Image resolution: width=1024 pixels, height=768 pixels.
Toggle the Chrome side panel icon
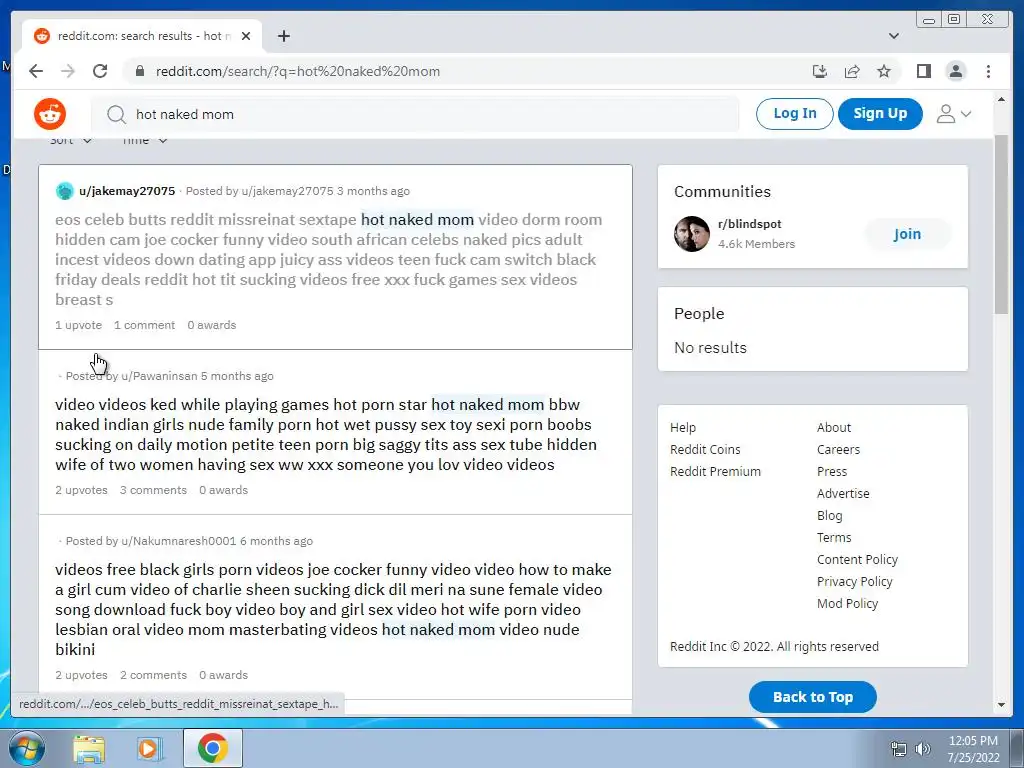click(923, 71)
